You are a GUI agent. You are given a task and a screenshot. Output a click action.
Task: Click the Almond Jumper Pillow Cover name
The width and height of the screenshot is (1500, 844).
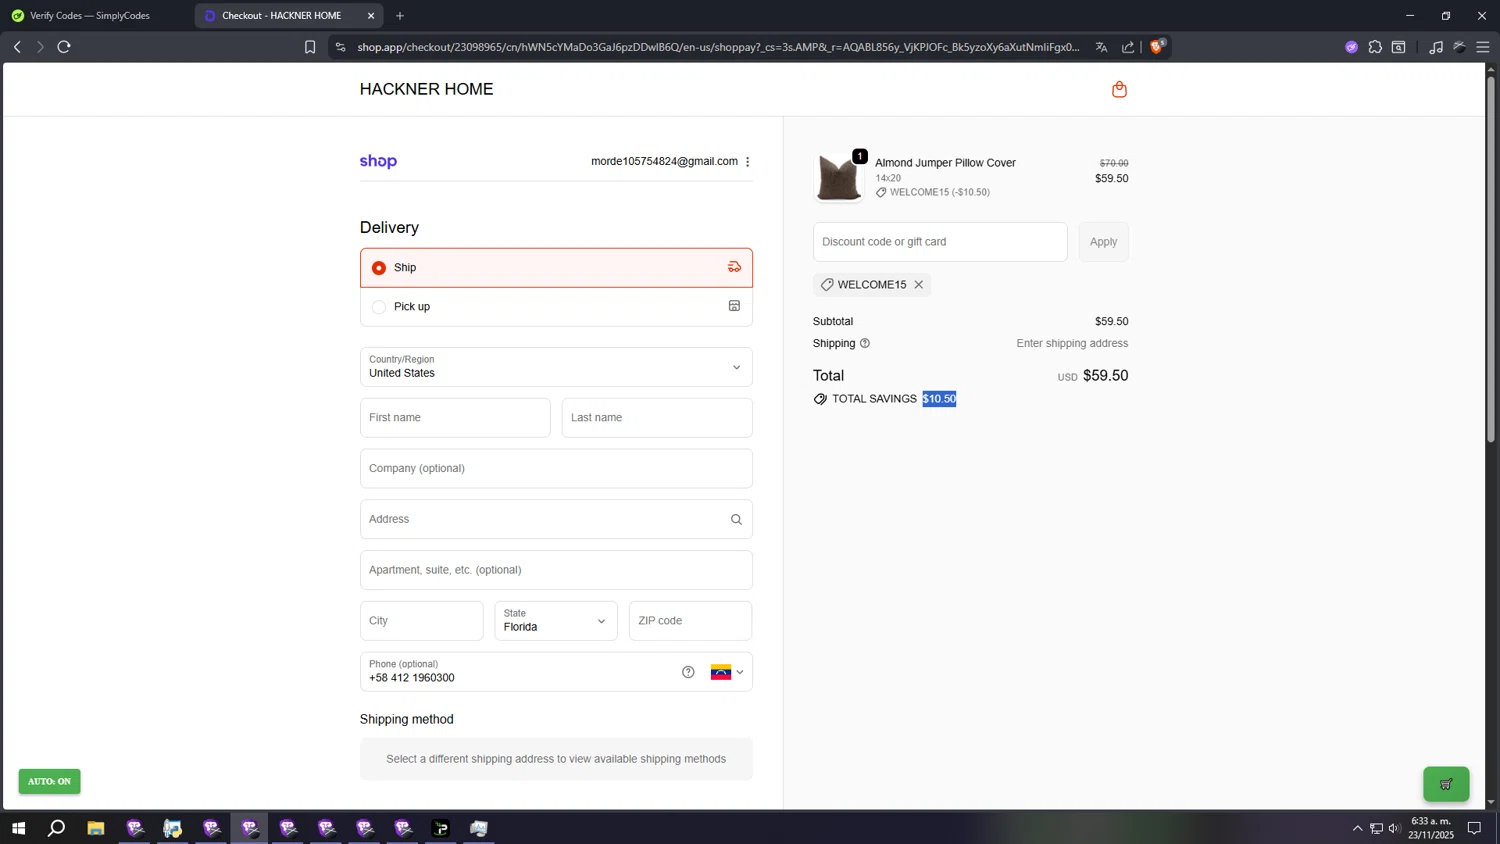pyautogui.click(x=945, y=163)
